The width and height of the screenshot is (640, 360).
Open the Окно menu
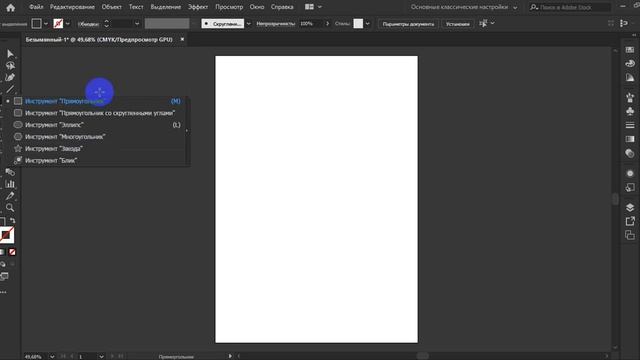[257, 7]
